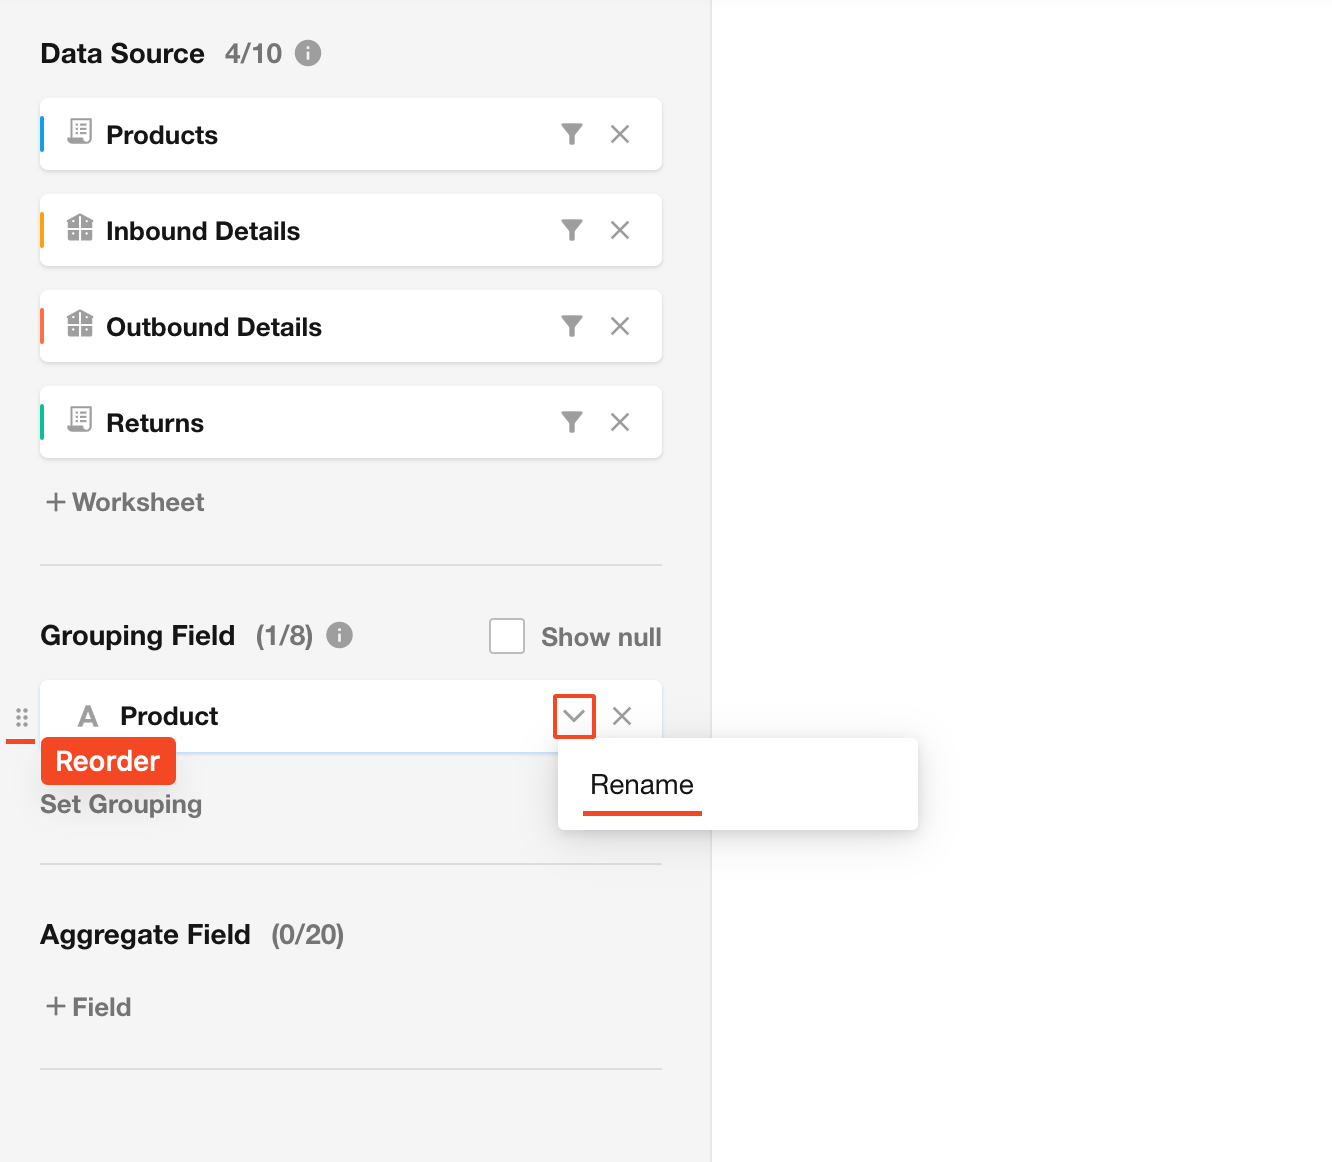
Task: Enable the Show null checkbox
Action: [507, 636]
